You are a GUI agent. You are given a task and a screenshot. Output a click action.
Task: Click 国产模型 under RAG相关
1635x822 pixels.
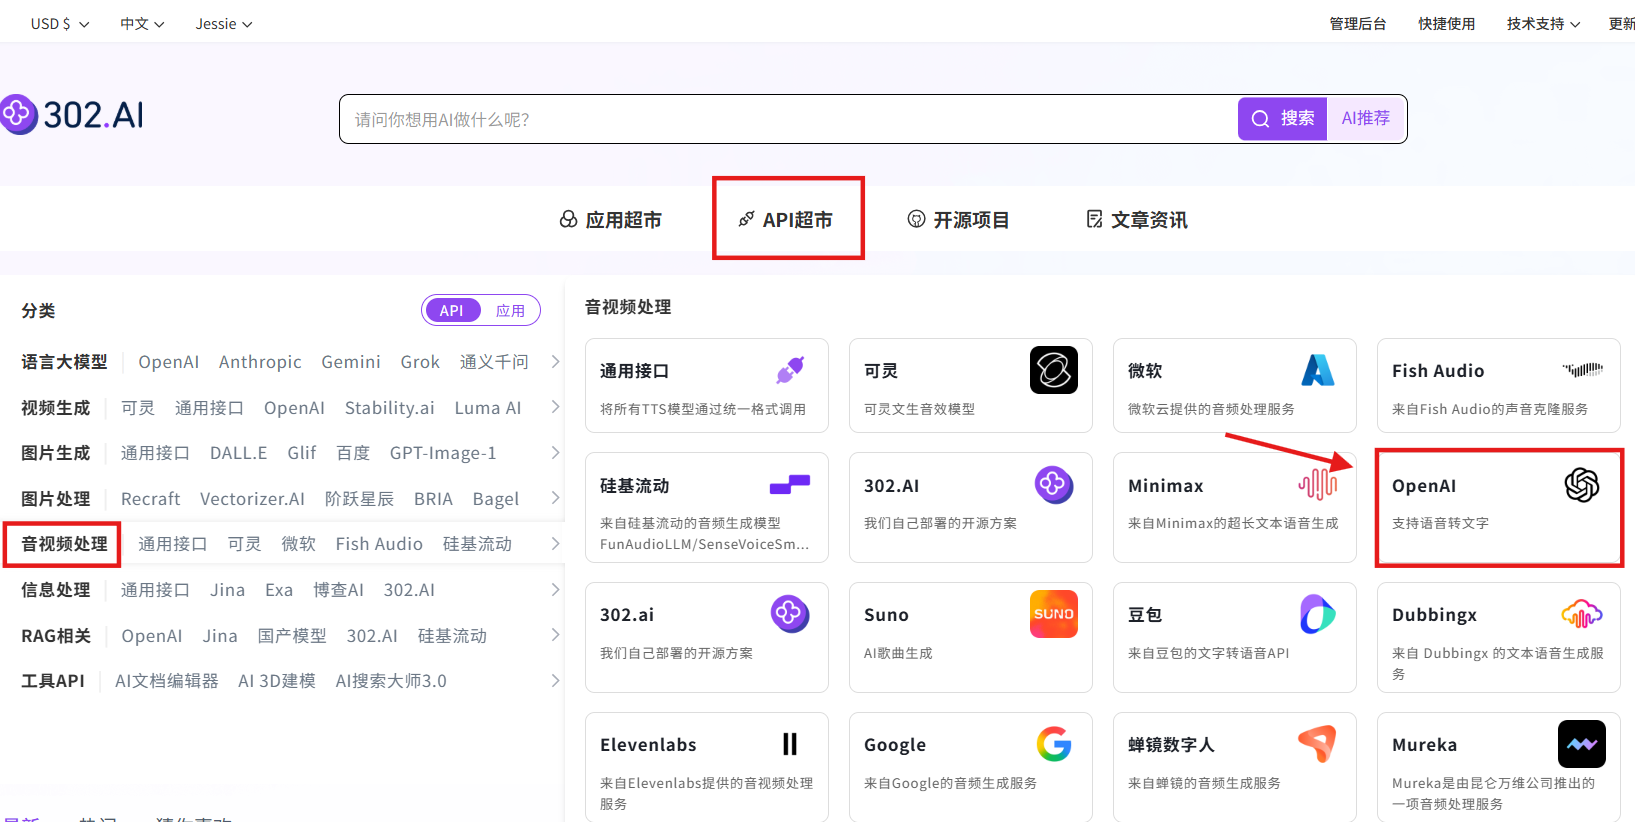point(292,636)
